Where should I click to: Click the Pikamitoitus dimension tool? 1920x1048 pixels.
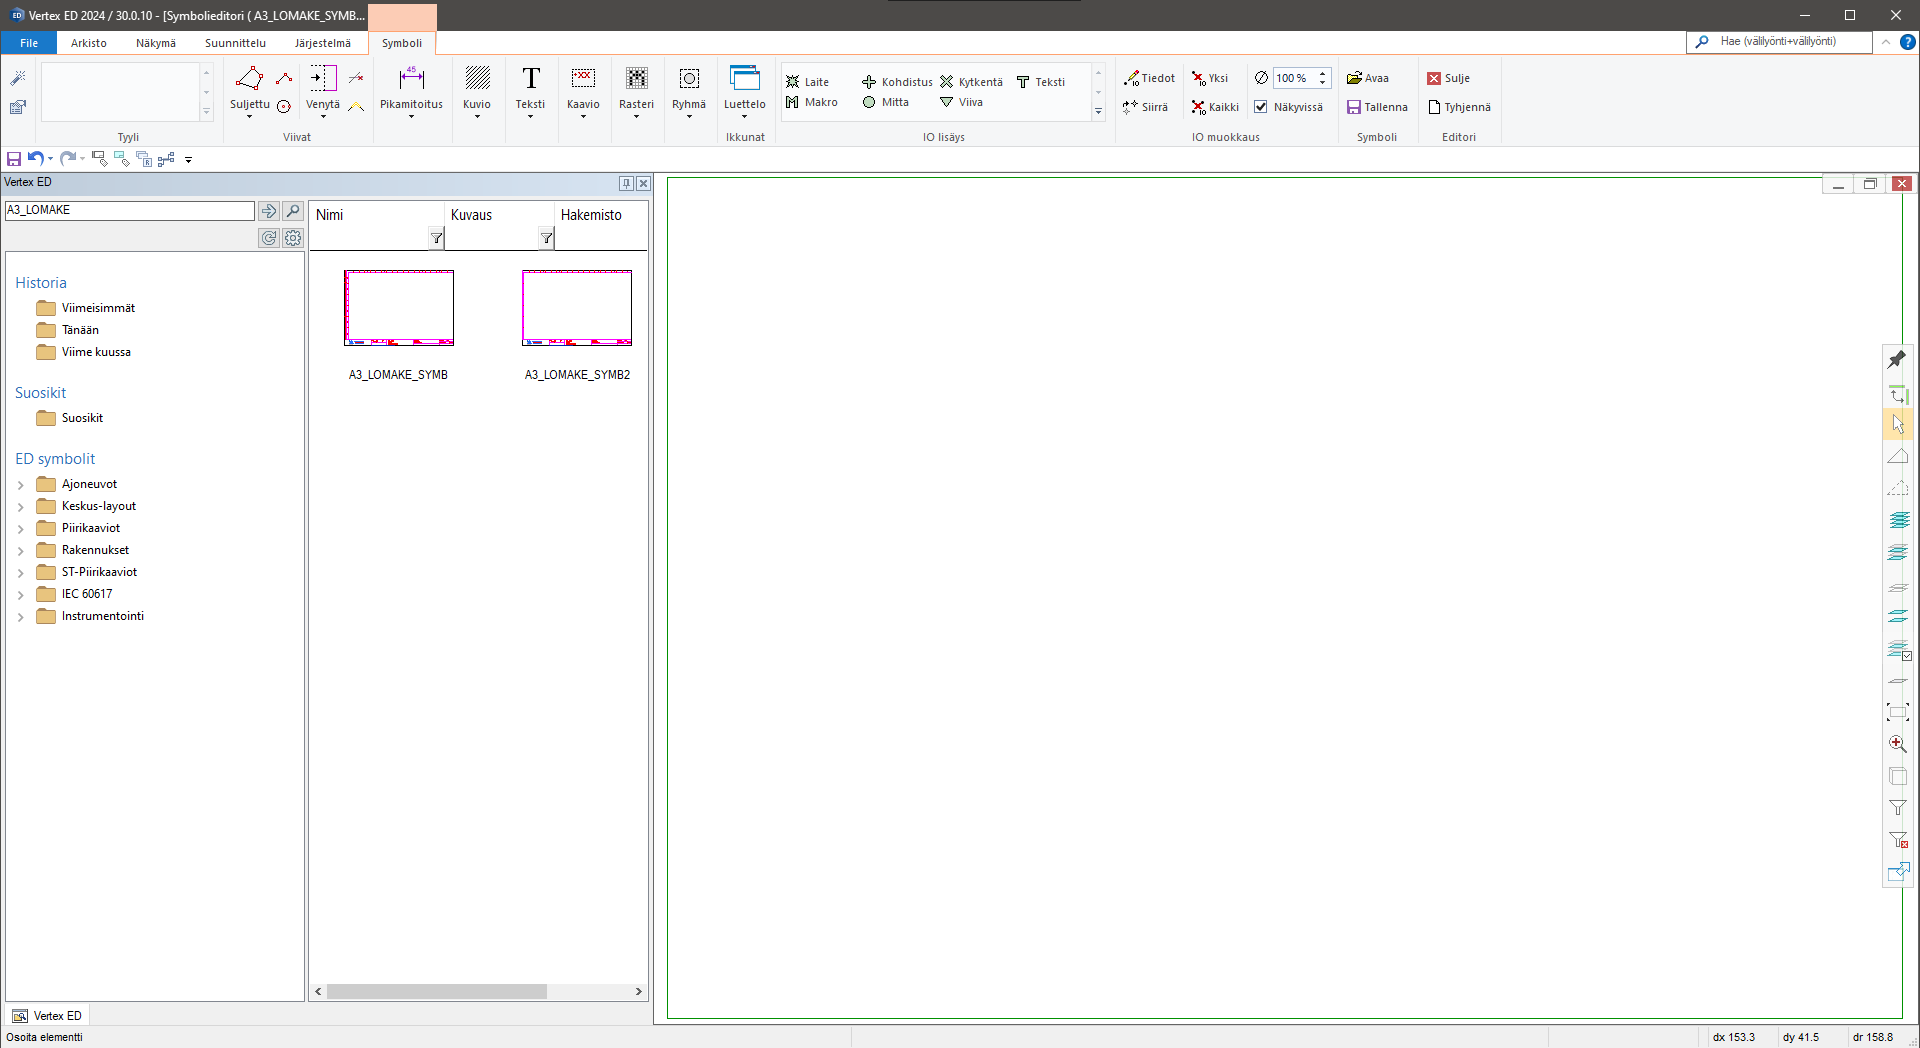pos(411,80)
